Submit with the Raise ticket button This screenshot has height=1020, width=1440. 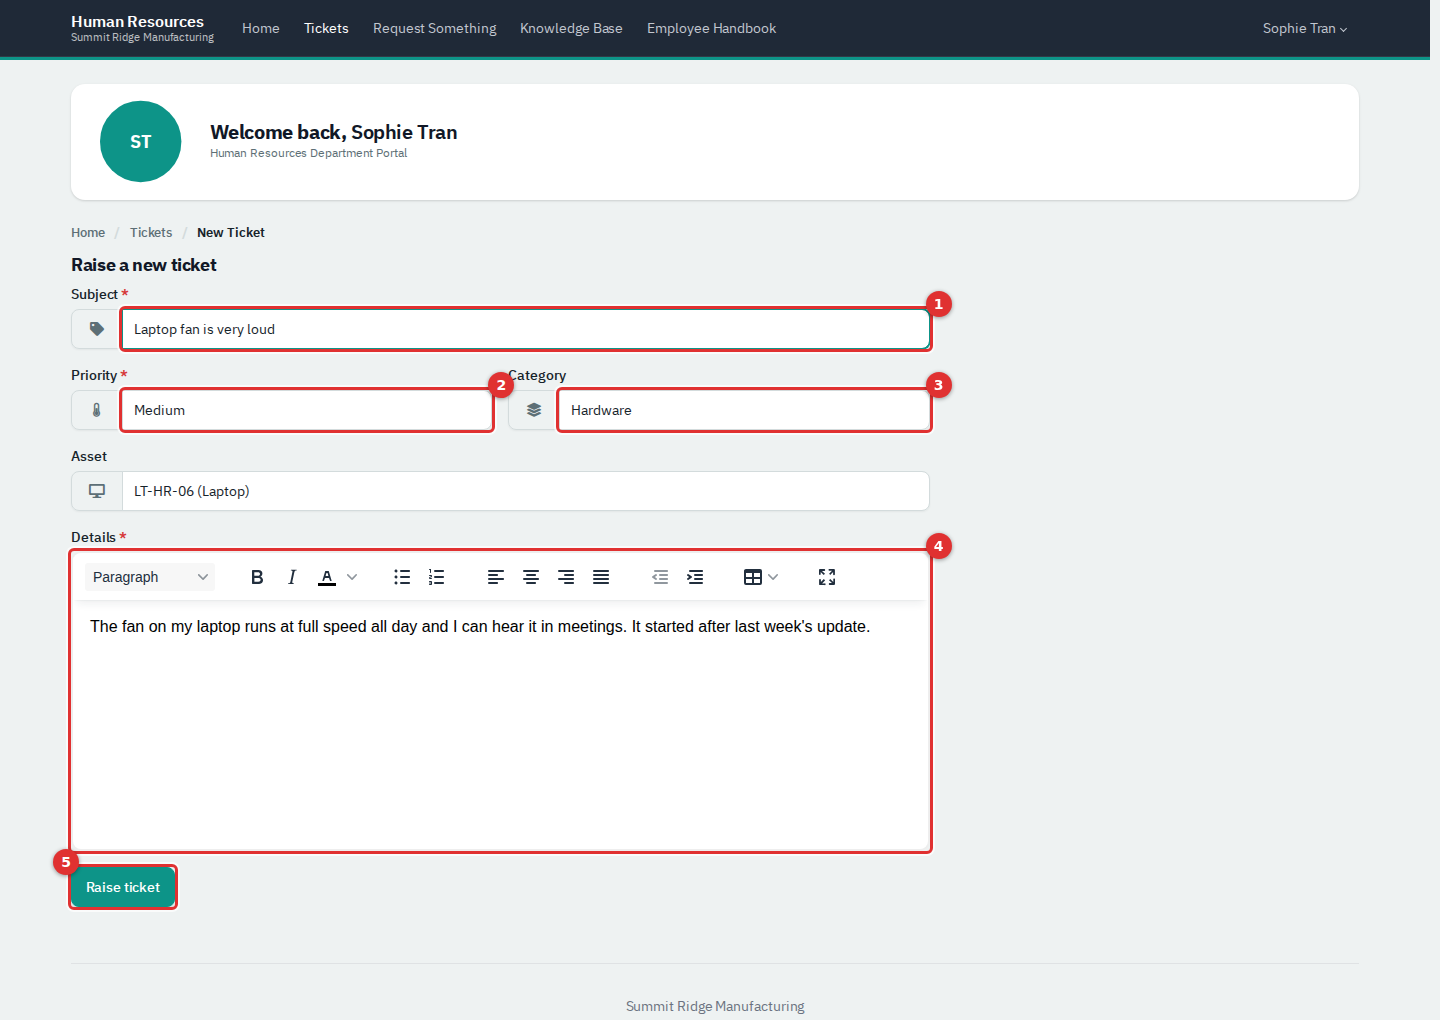[x=123, y=887]
